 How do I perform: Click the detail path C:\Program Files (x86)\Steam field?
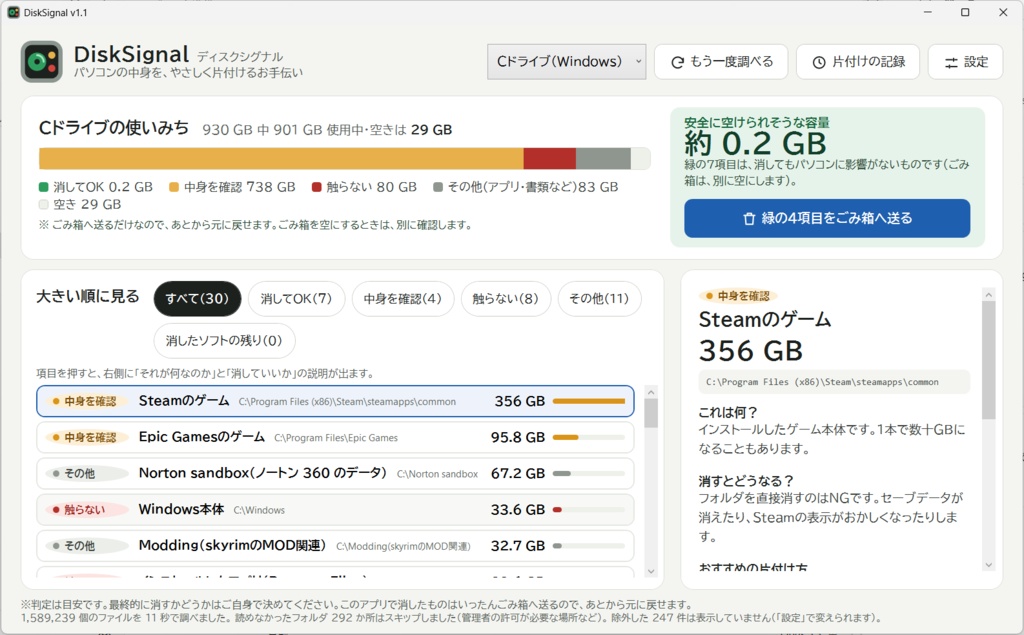(835, 382)
